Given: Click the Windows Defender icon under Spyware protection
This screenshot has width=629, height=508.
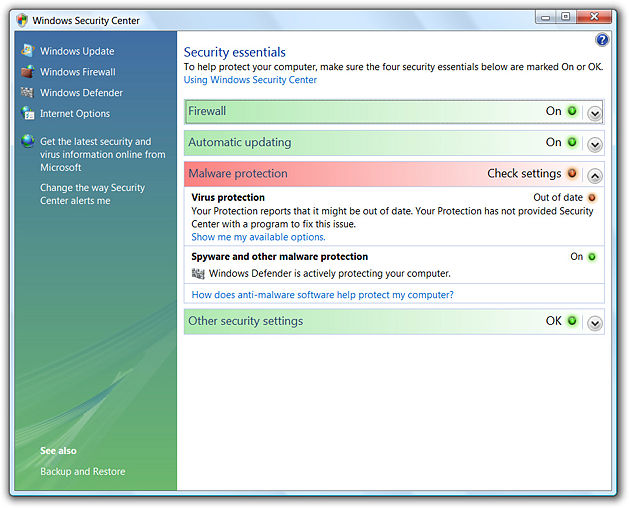Looking at the screenshot, I should pos(198,273).
